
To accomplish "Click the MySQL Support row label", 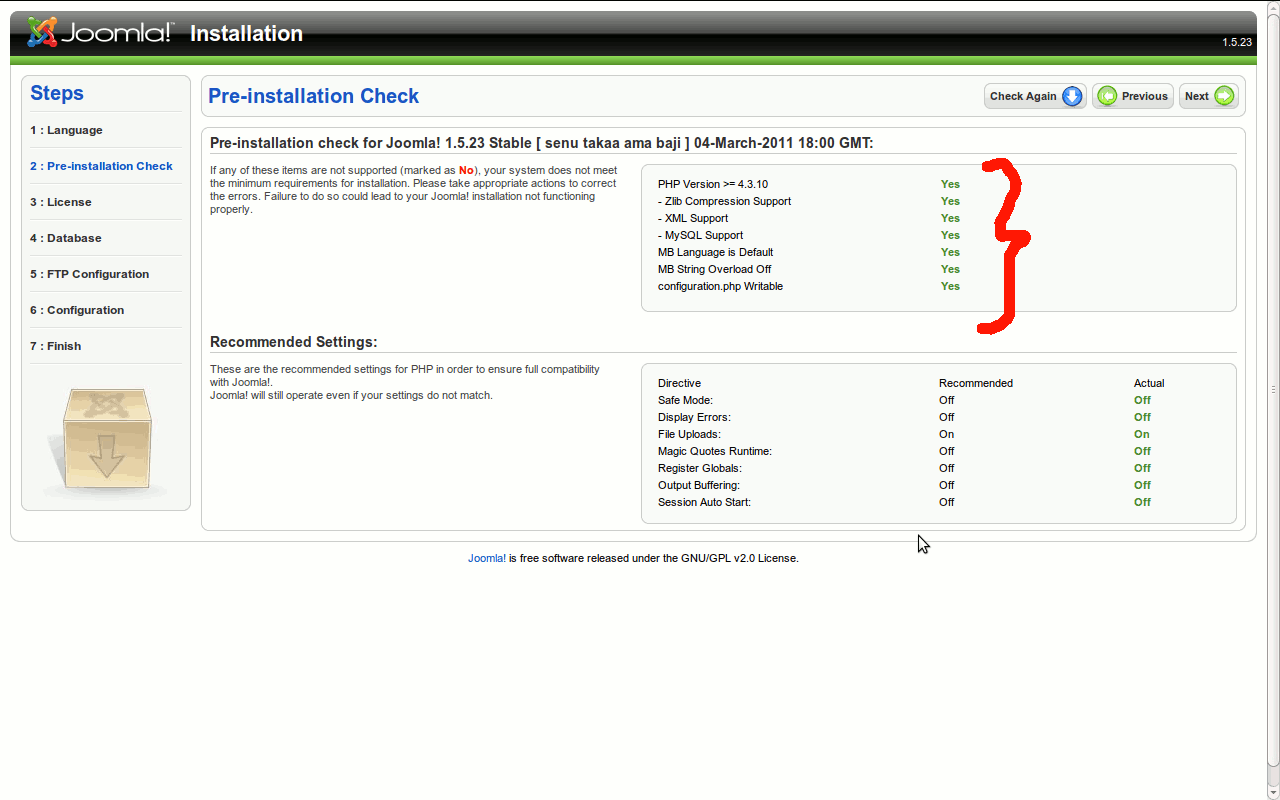I will coord(700,235).
